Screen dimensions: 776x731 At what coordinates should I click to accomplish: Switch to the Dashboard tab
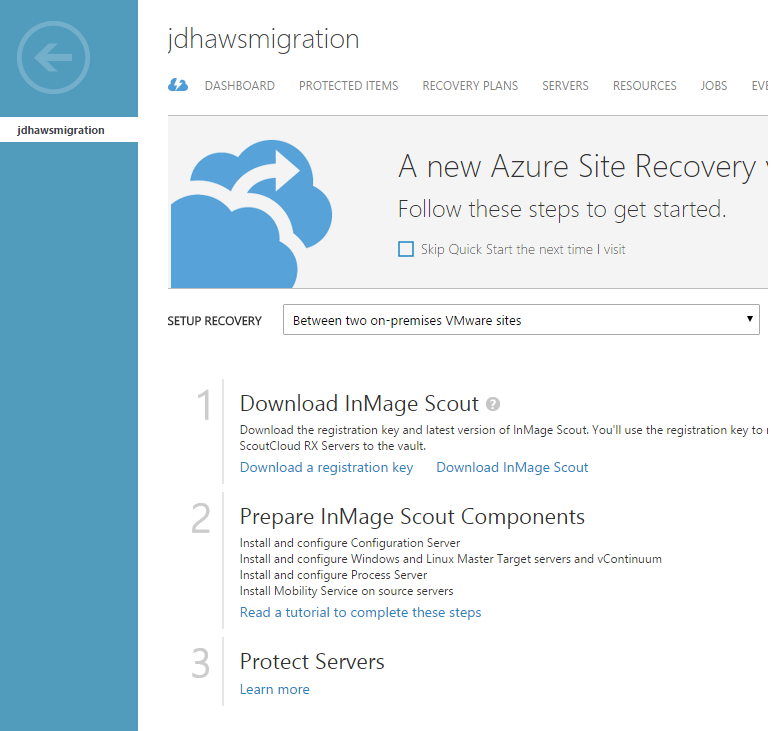240,86
